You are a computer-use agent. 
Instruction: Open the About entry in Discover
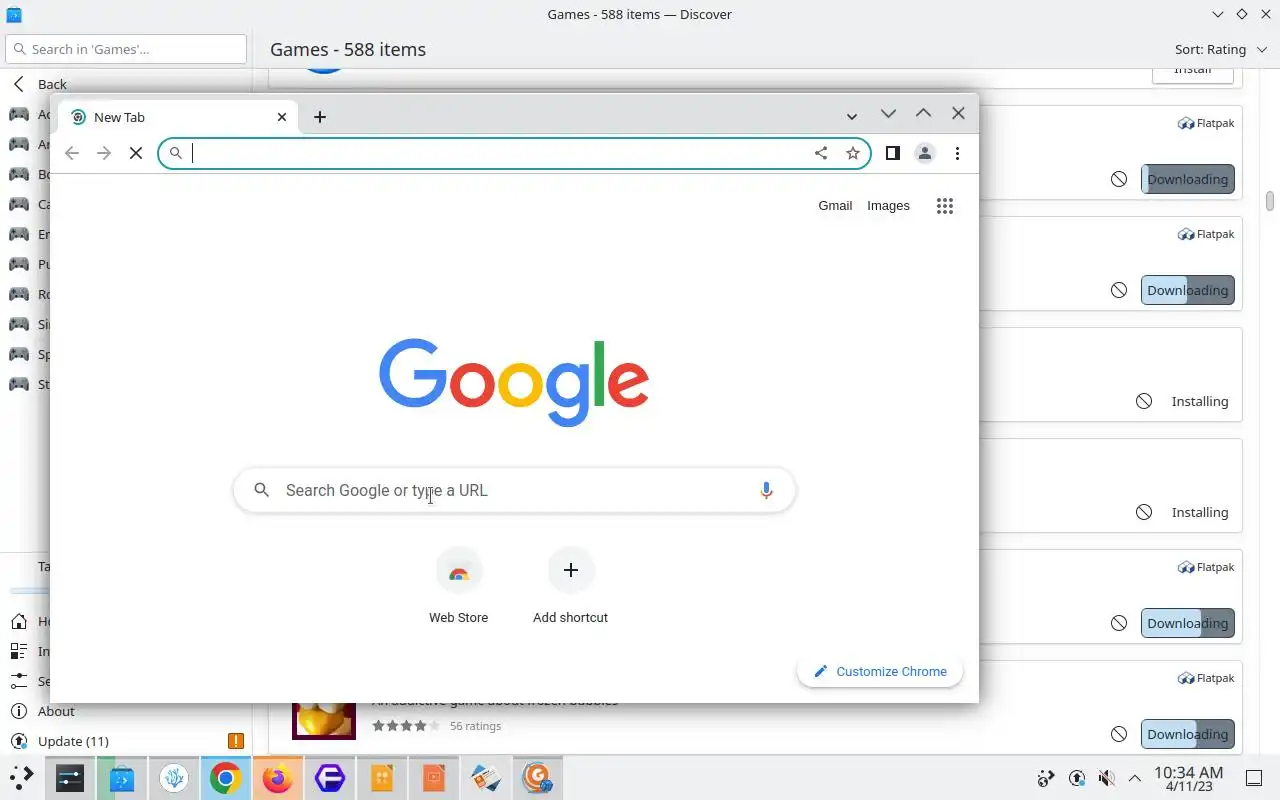tap(56, 711)
